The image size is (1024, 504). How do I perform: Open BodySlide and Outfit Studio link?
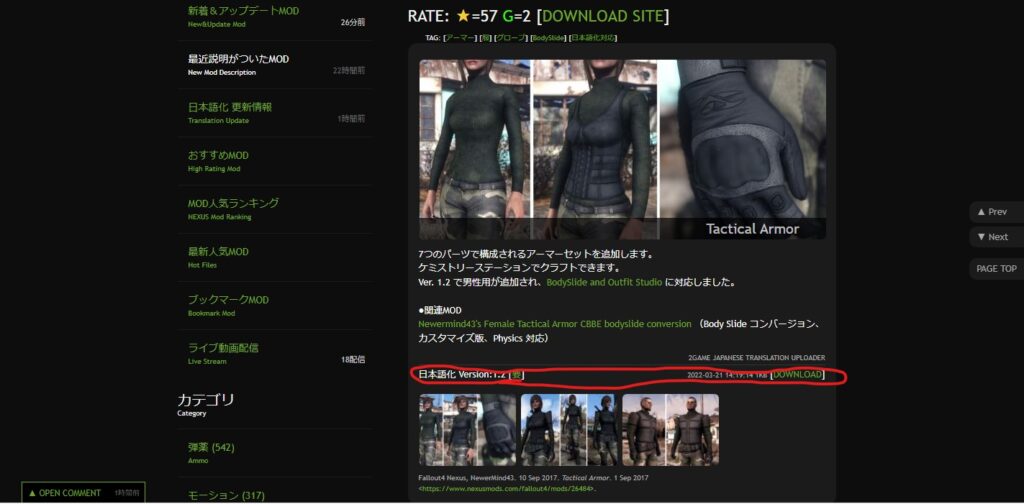point(604,283)
